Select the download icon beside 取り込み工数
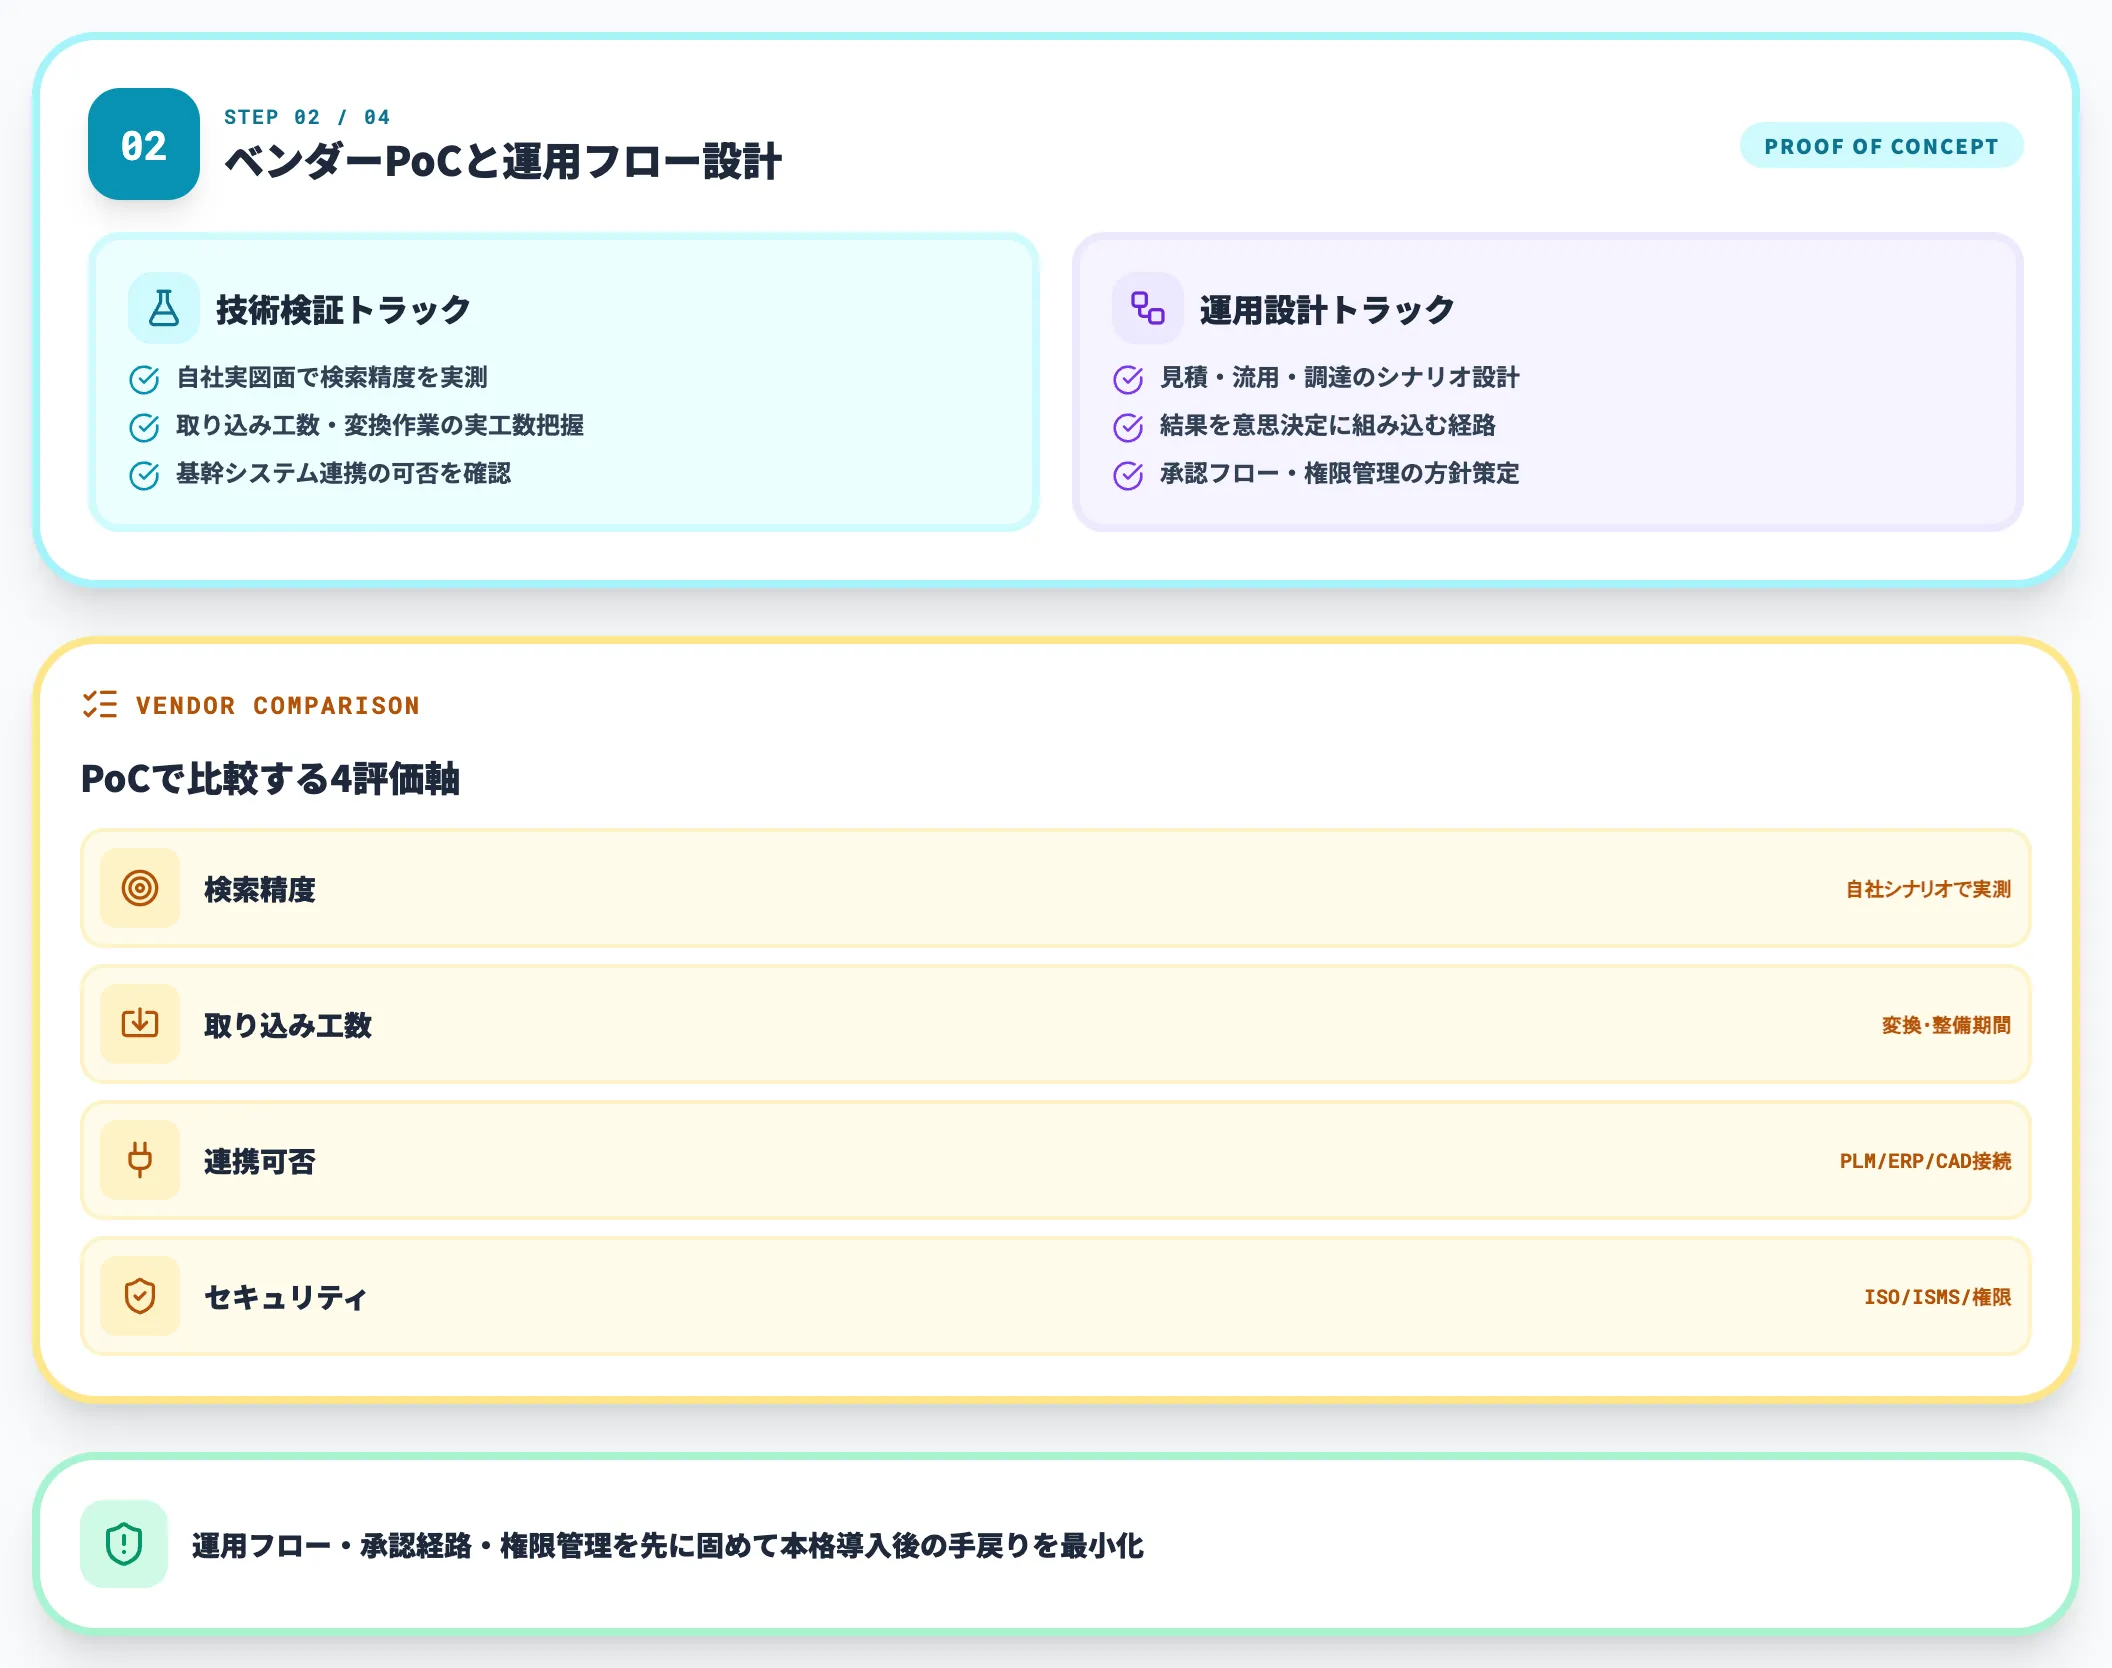The height and width of the screenshot is (1668, 2112). tap(140, 1024)
